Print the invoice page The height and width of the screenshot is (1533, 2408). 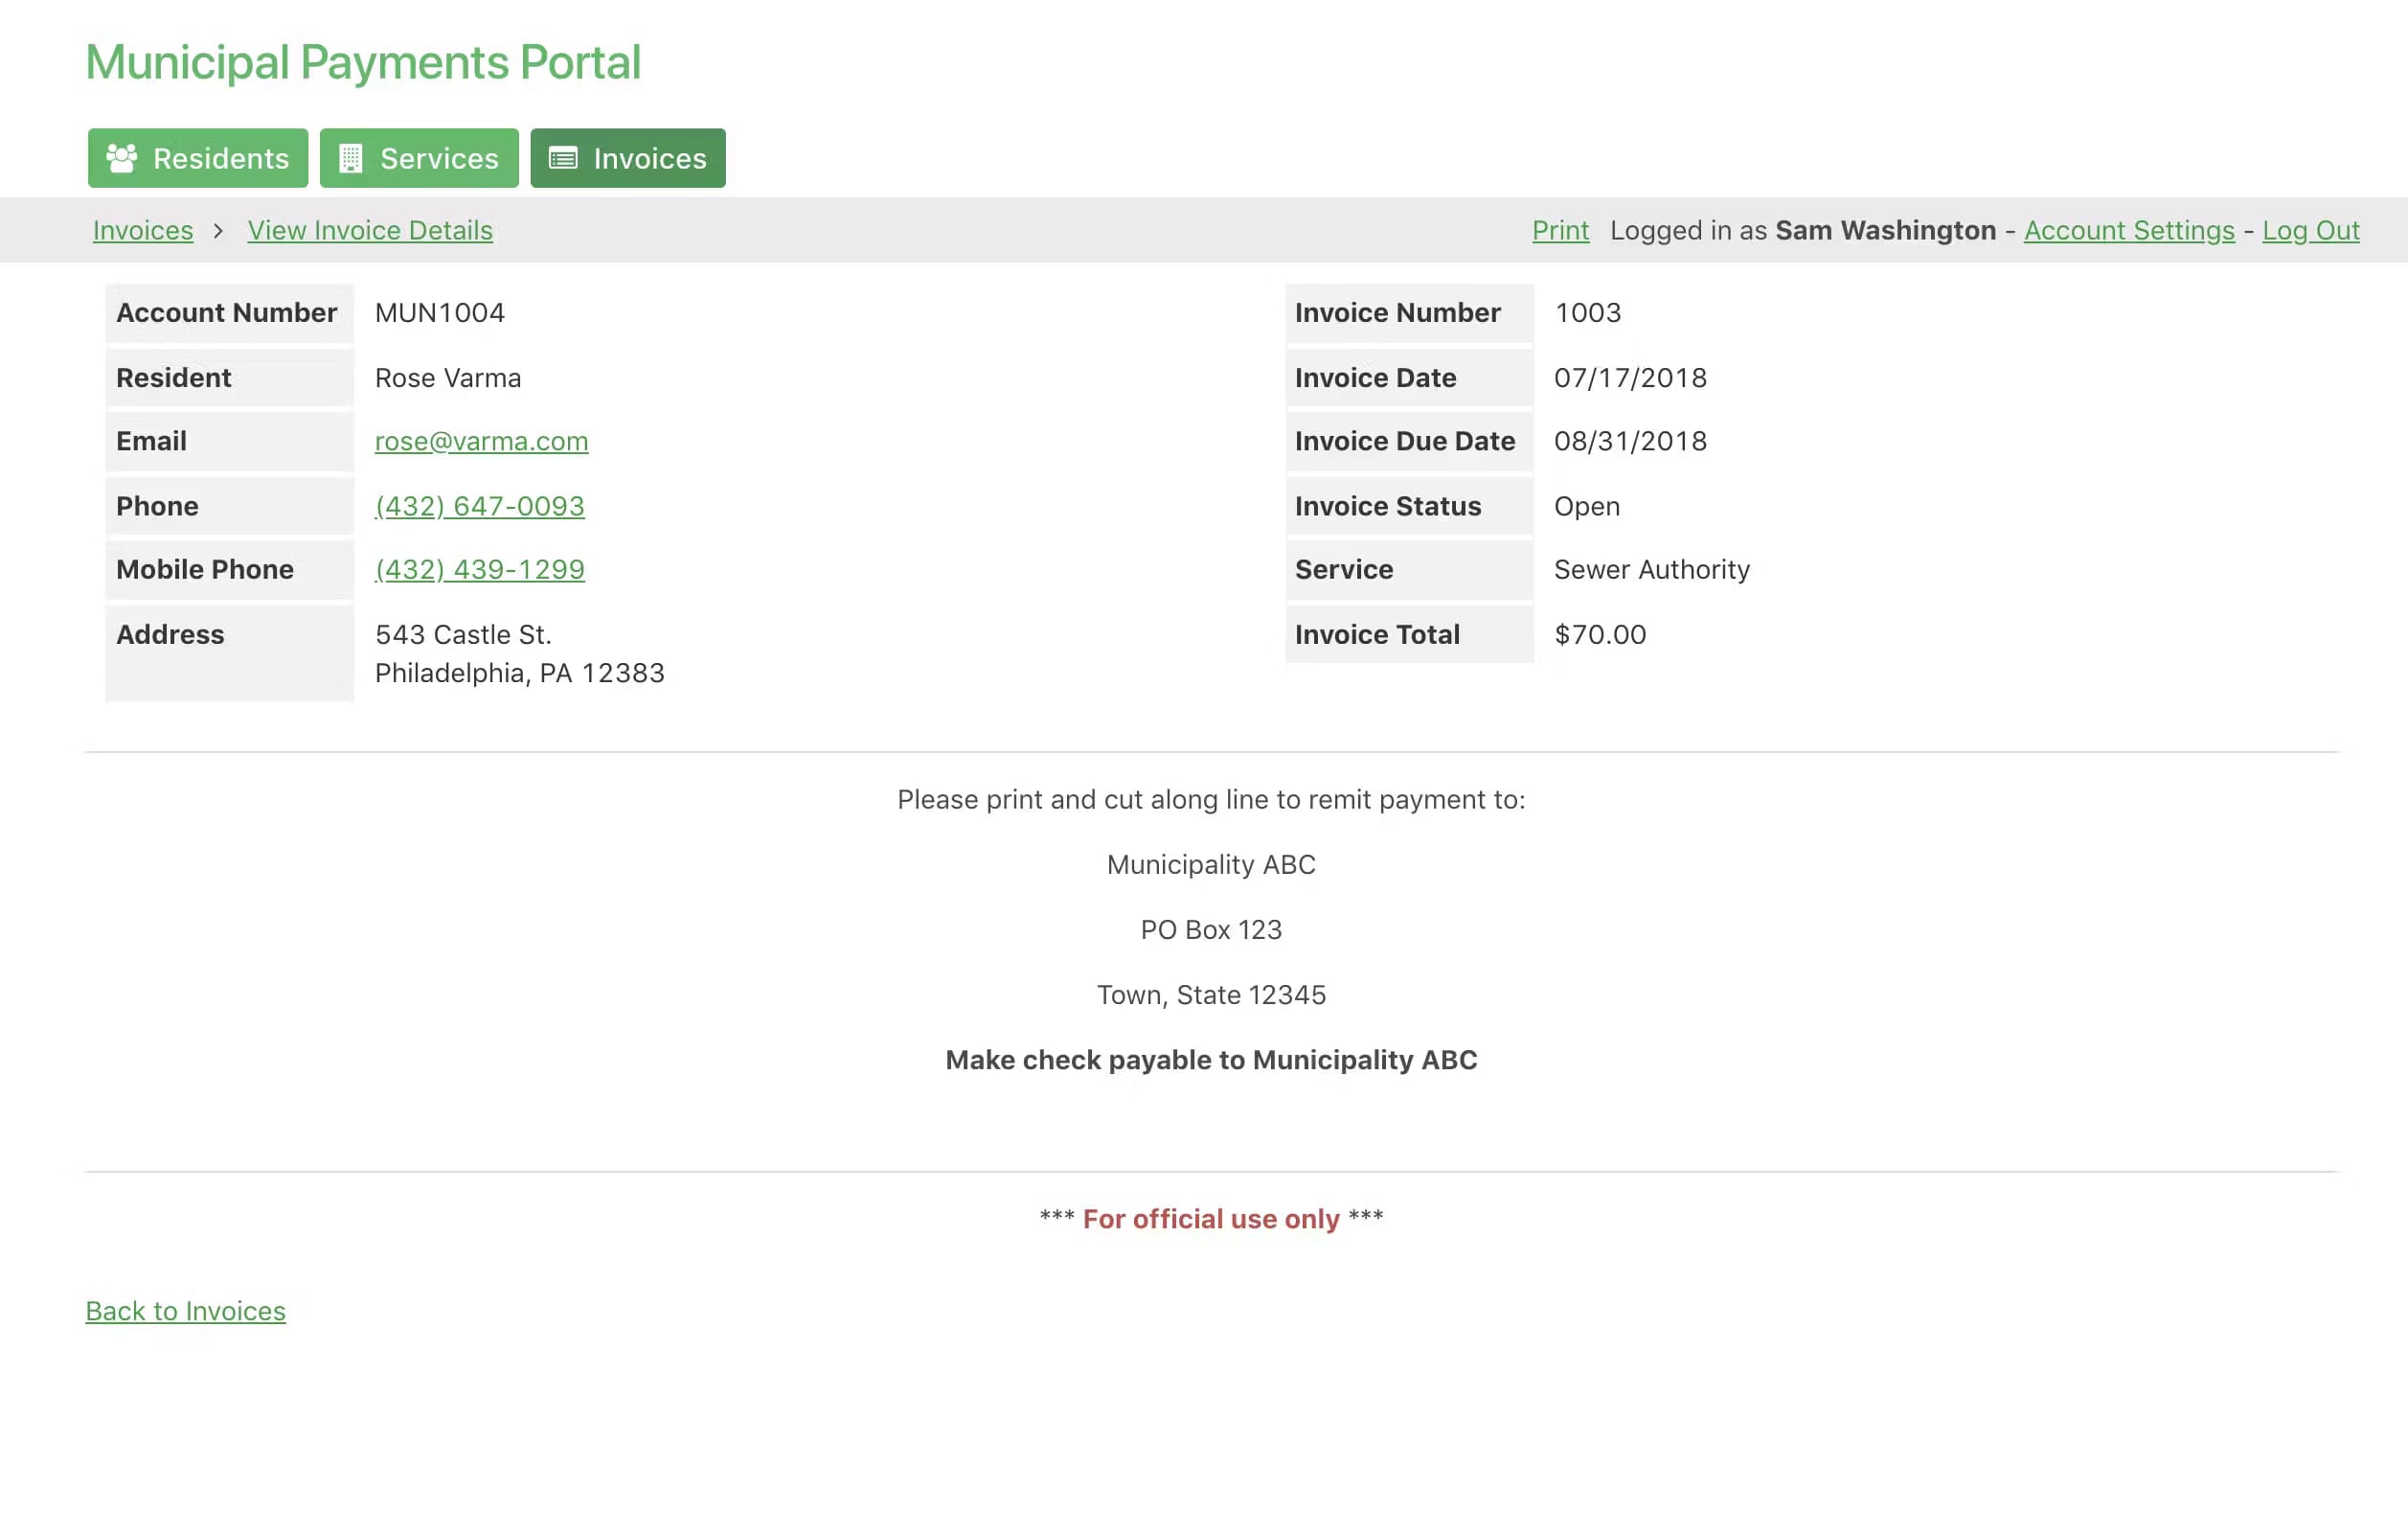coord(1560,231)
